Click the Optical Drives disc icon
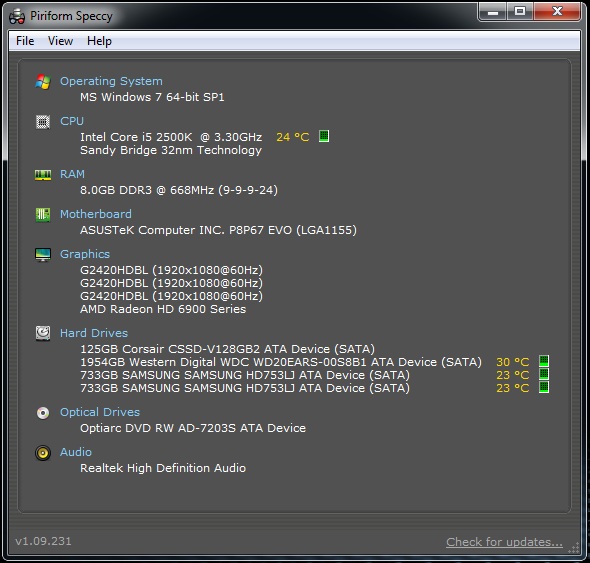 tap(43, 413)
